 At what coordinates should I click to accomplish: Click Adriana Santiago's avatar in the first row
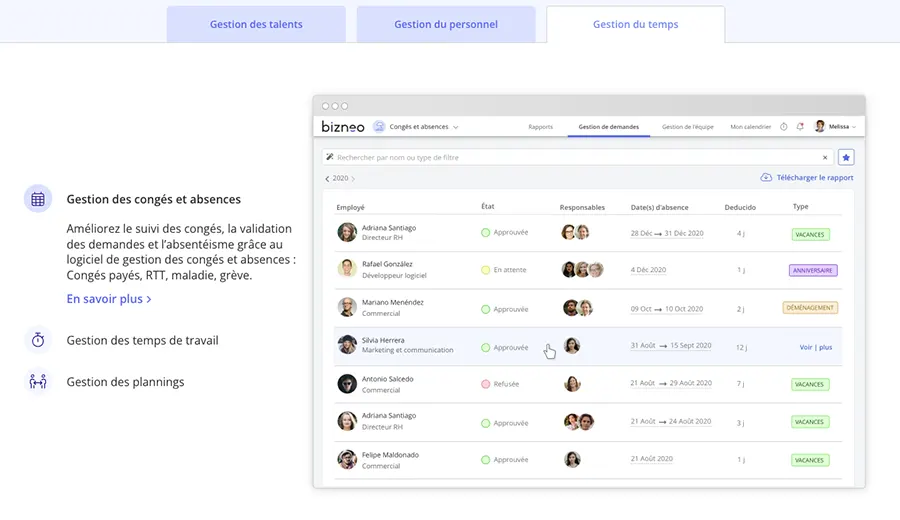click(x=347, y=232)
